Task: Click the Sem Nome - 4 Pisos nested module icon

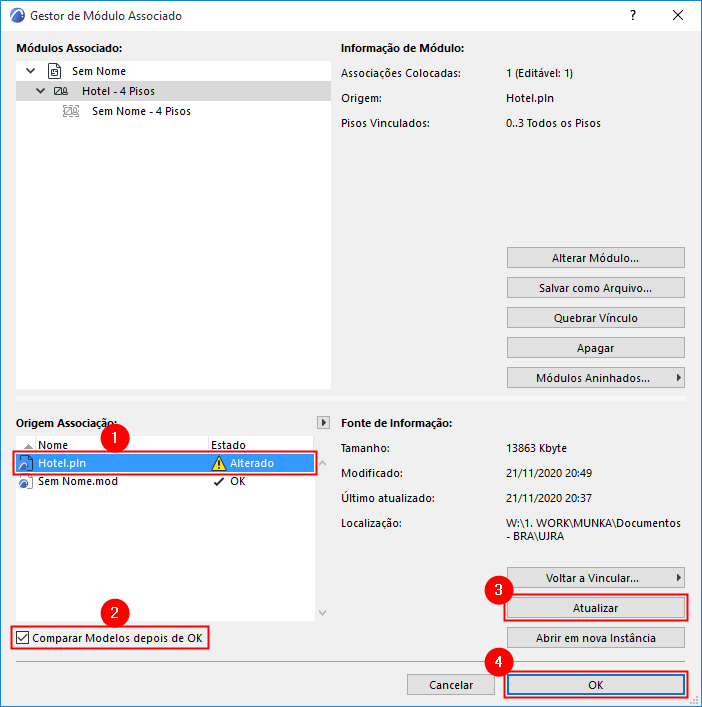Action: (x=71, y=111)
